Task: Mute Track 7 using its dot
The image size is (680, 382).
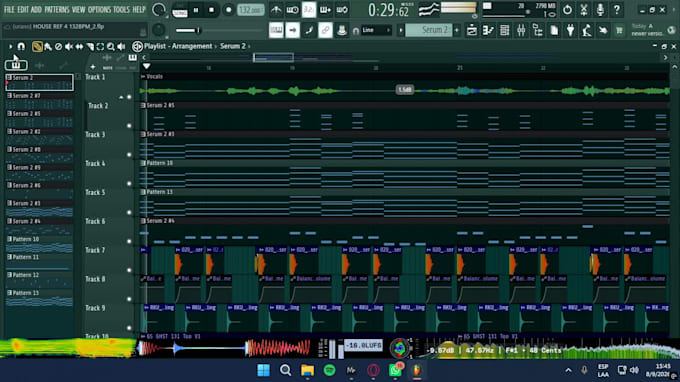Action: (x=129, y=271)
